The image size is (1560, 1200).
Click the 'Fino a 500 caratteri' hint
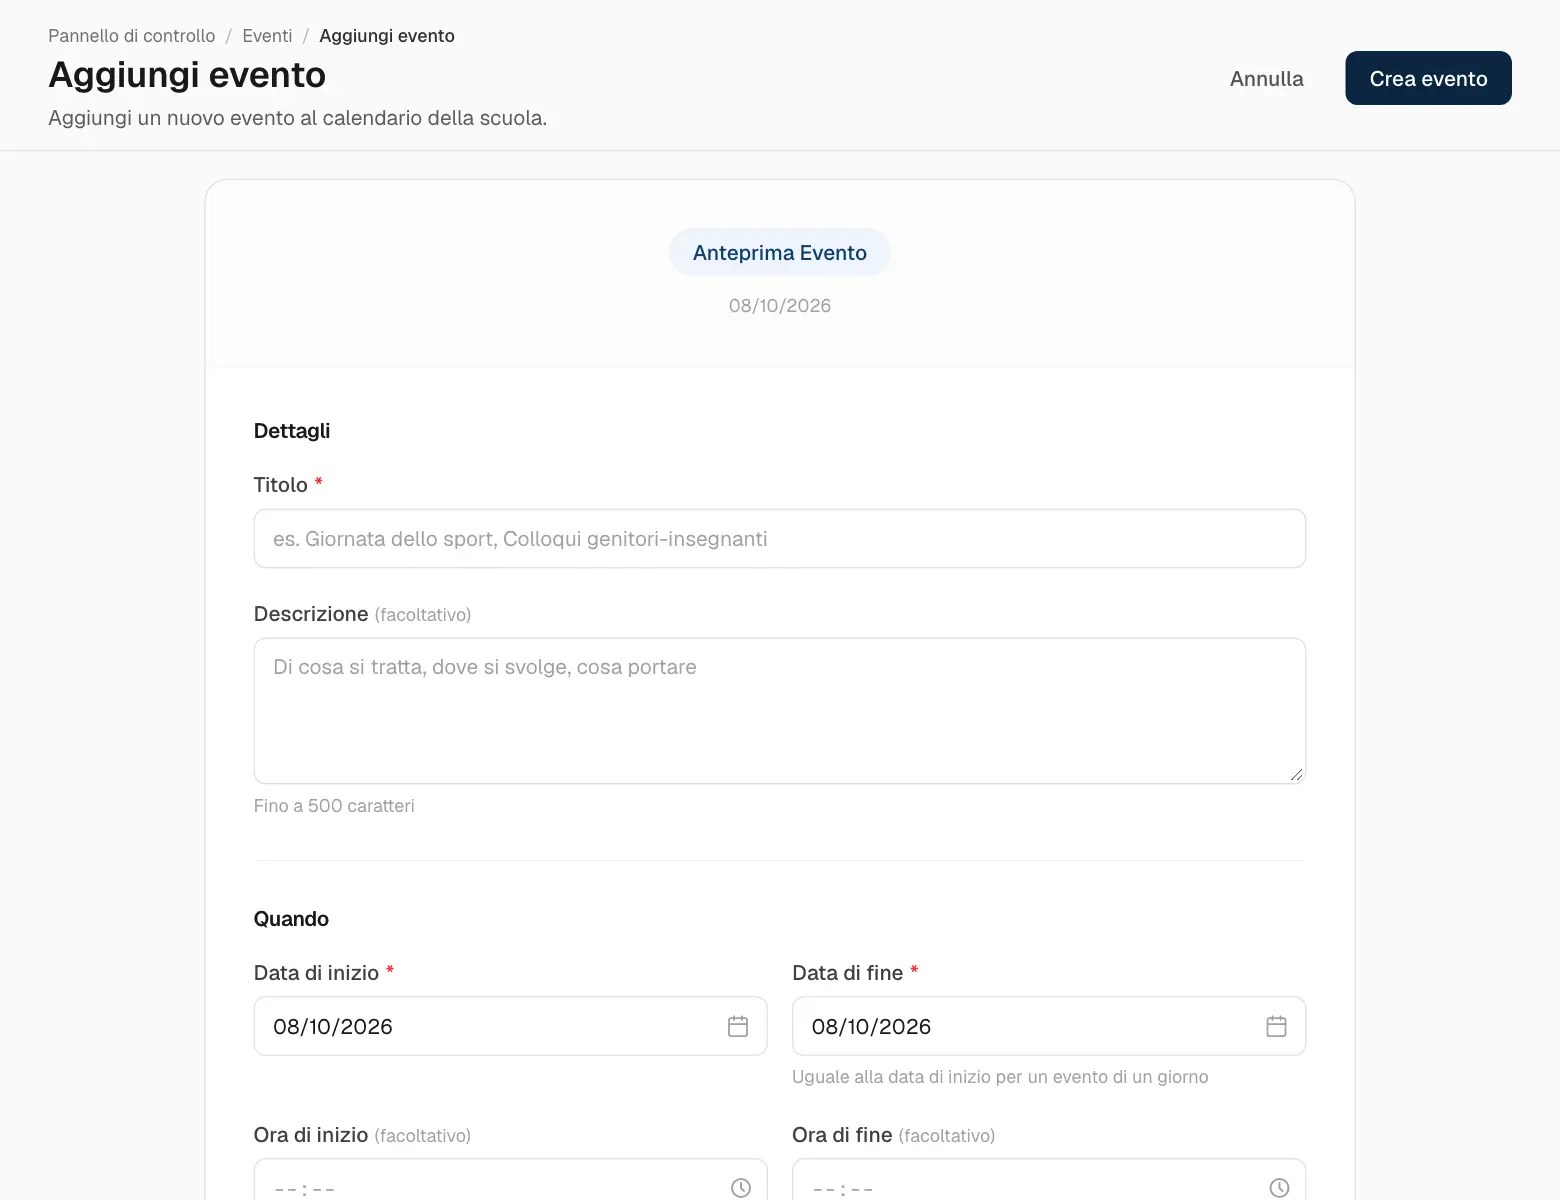click(334, 806)
